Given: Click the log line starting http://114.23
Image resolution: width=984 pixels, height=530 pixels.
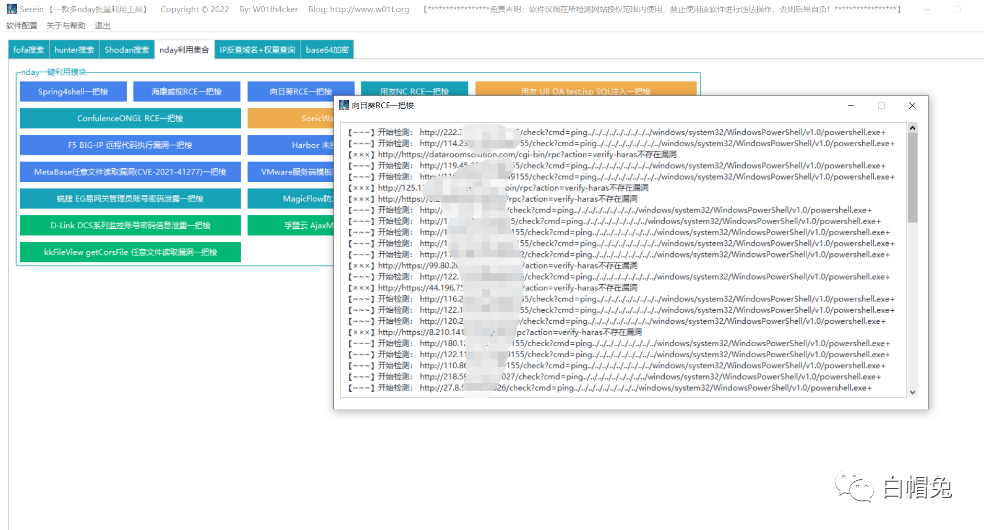Looking at the screenshot, I should coord(621,143).
